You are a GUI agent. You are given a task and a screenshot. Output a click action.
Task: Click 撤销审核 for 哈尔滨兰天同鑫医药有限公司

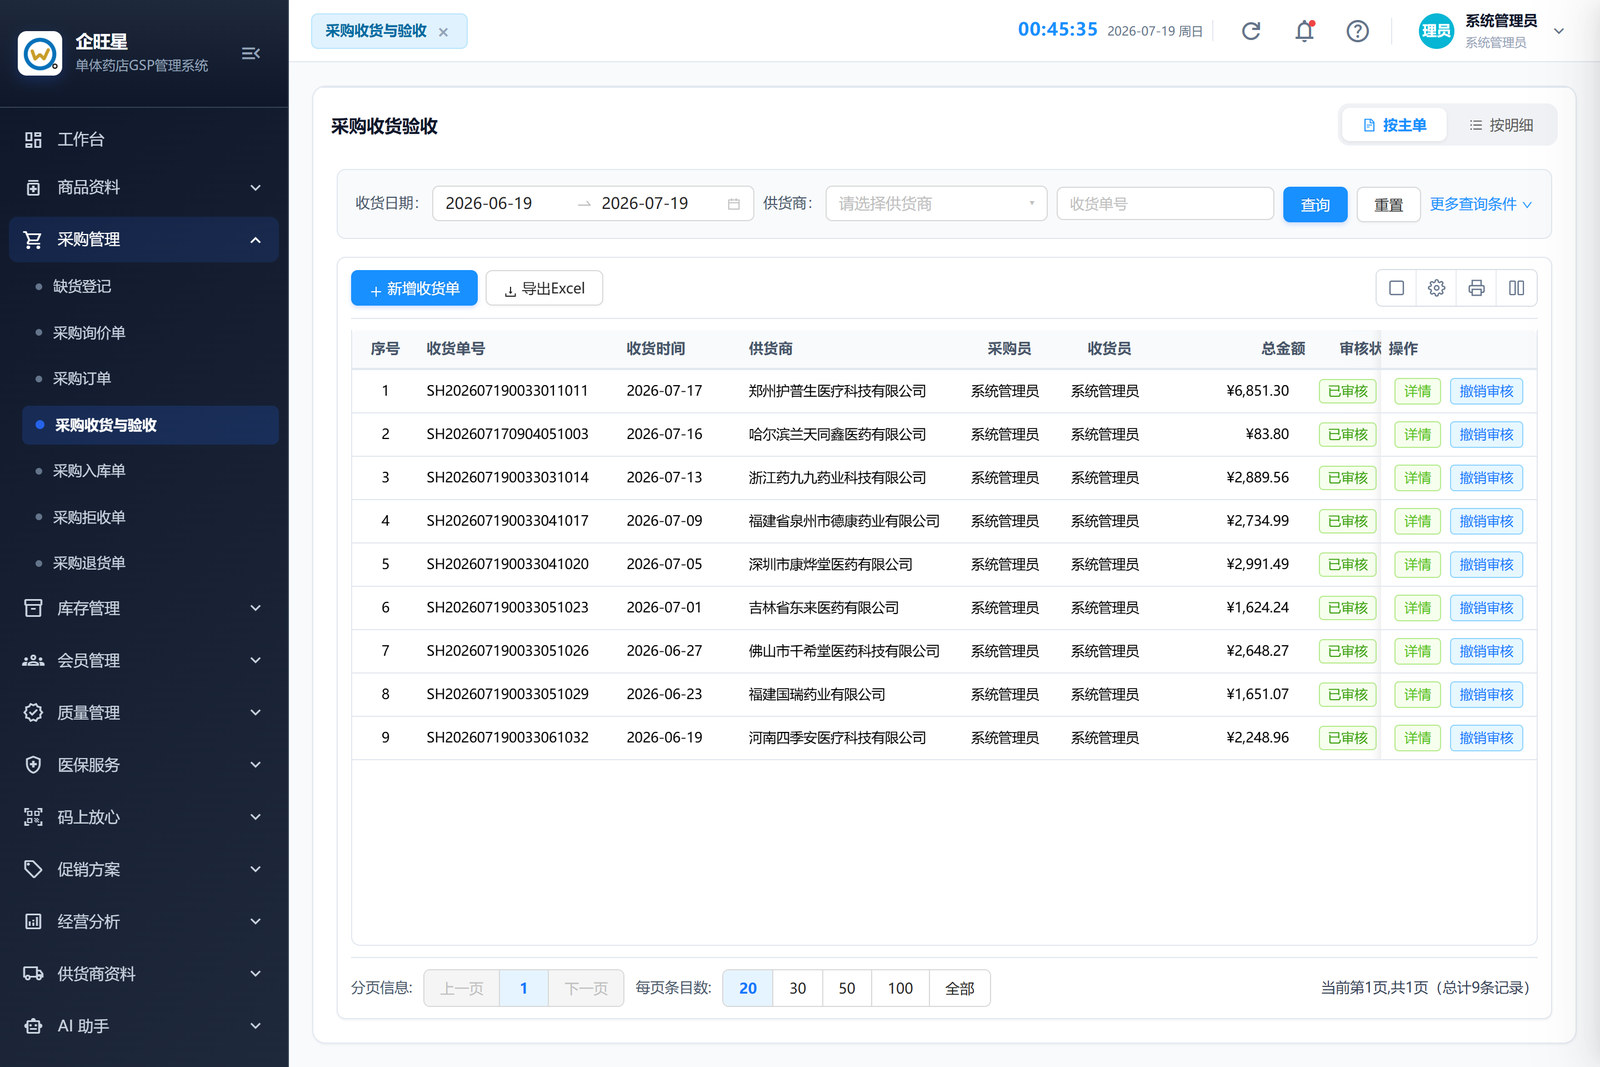tap(1486, 435)
